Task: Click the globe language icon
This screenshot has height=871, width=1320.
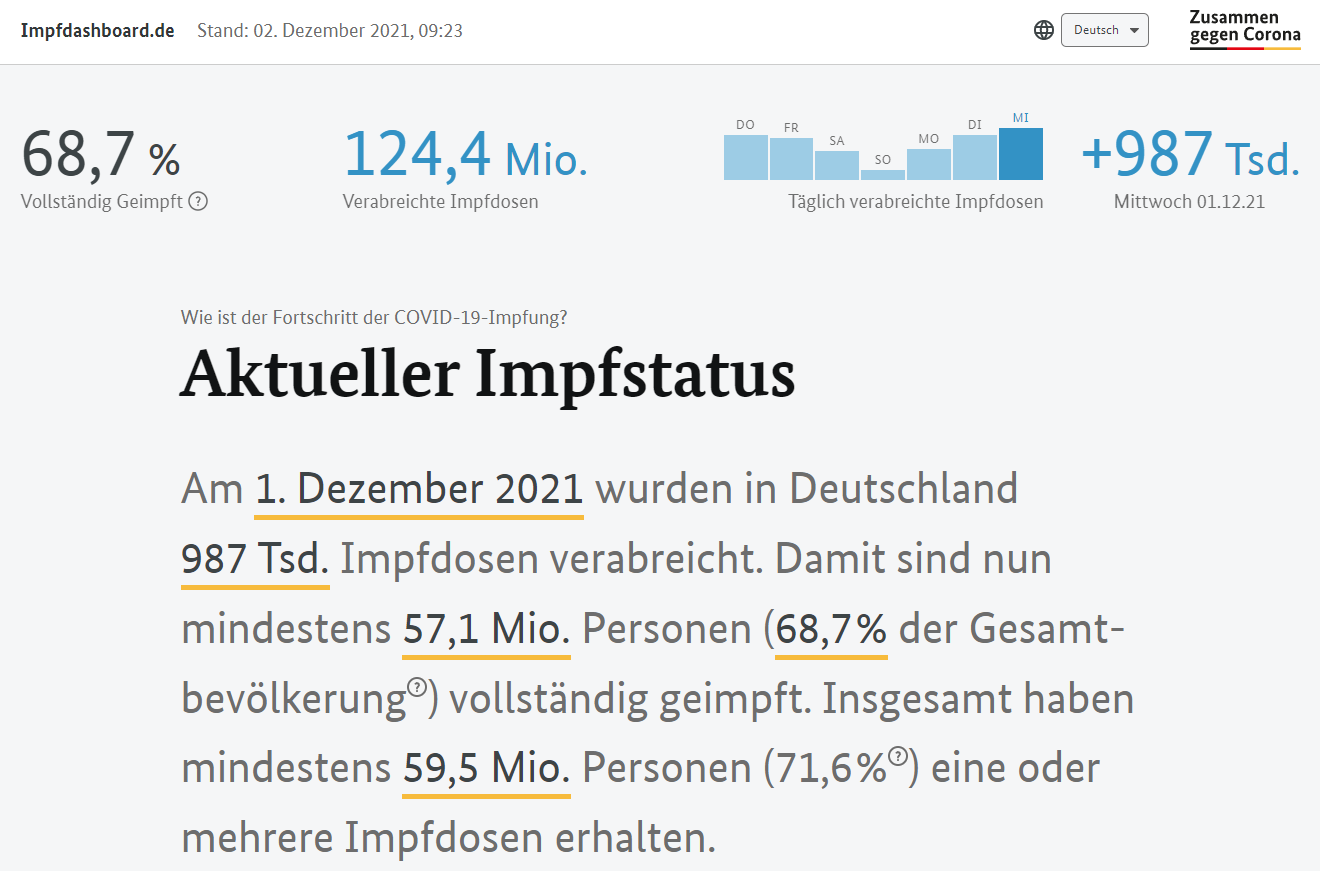Action: (x=1044, y=30)
